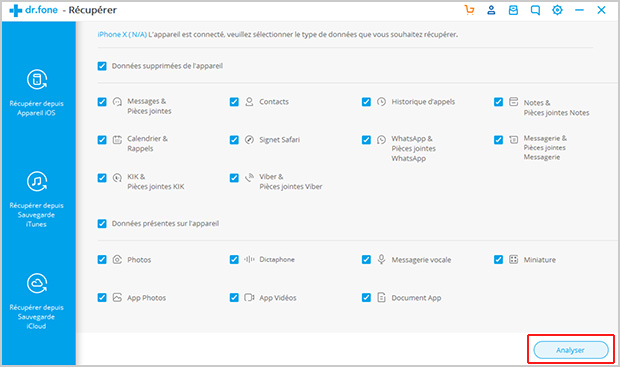Click the Analyser button
620x367 pixels.
[571, 350]
